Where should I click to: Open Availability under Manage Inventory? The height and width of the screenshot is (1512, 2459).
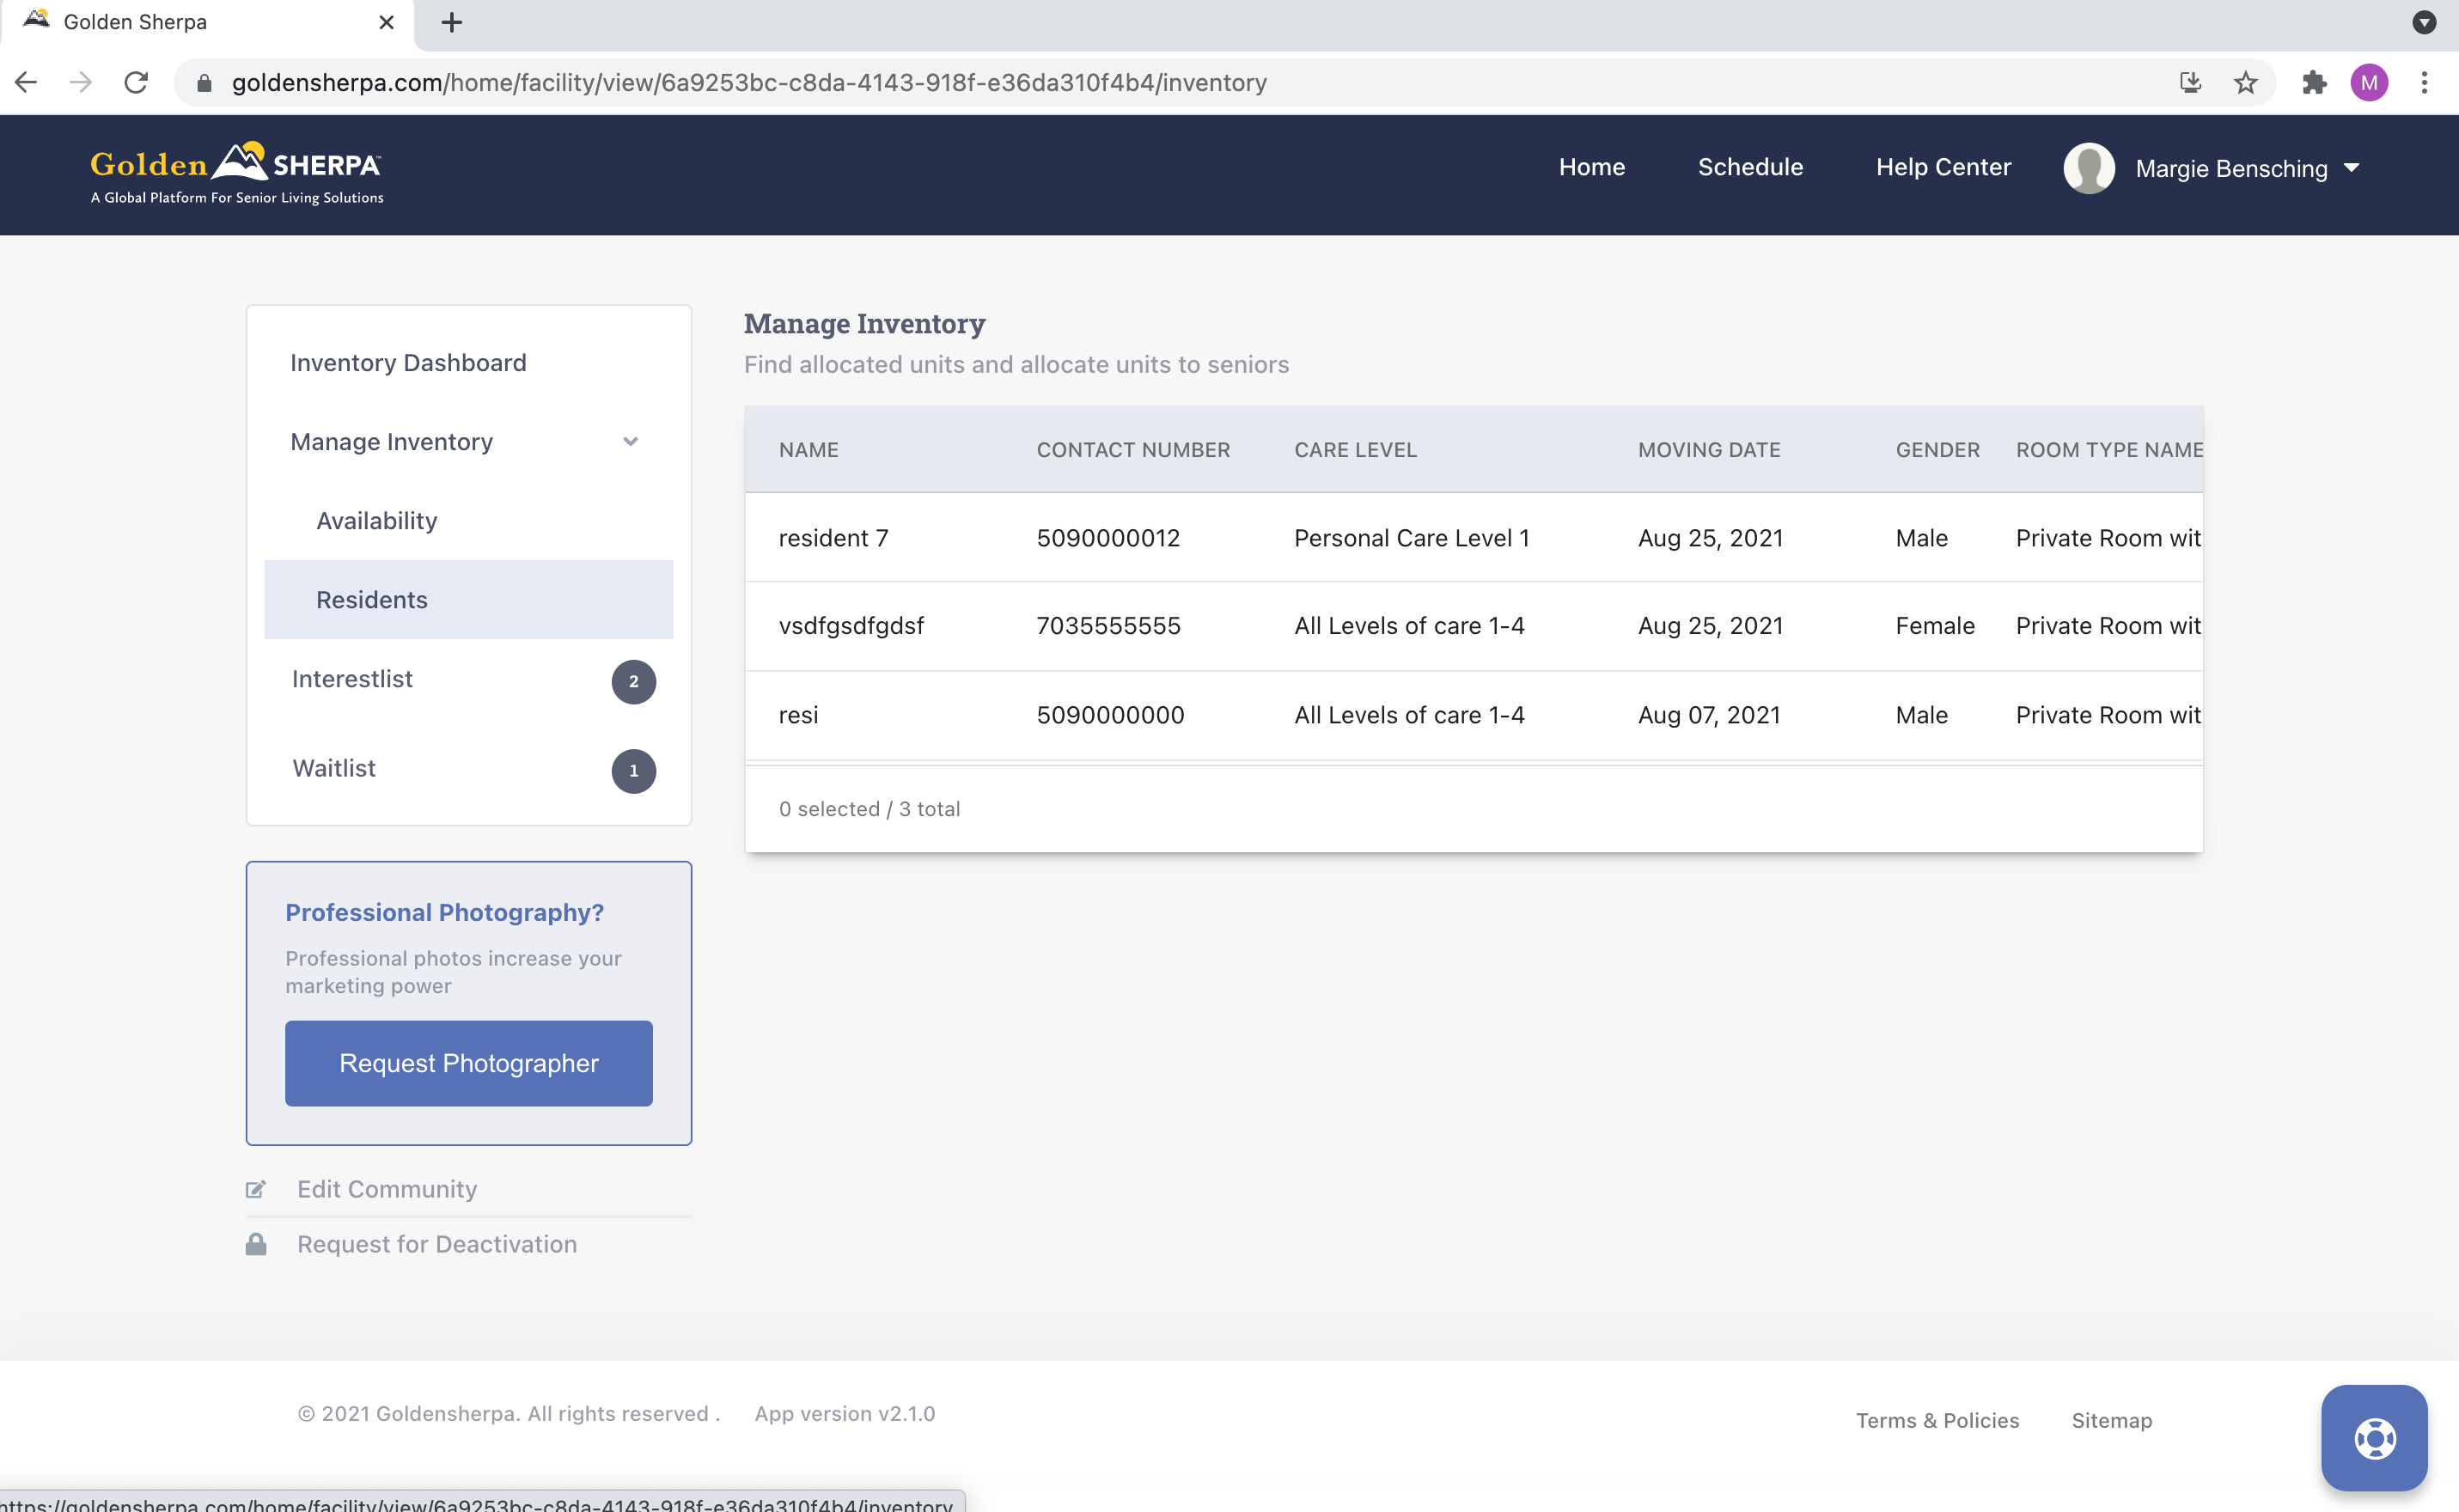[x=377, y=521]
